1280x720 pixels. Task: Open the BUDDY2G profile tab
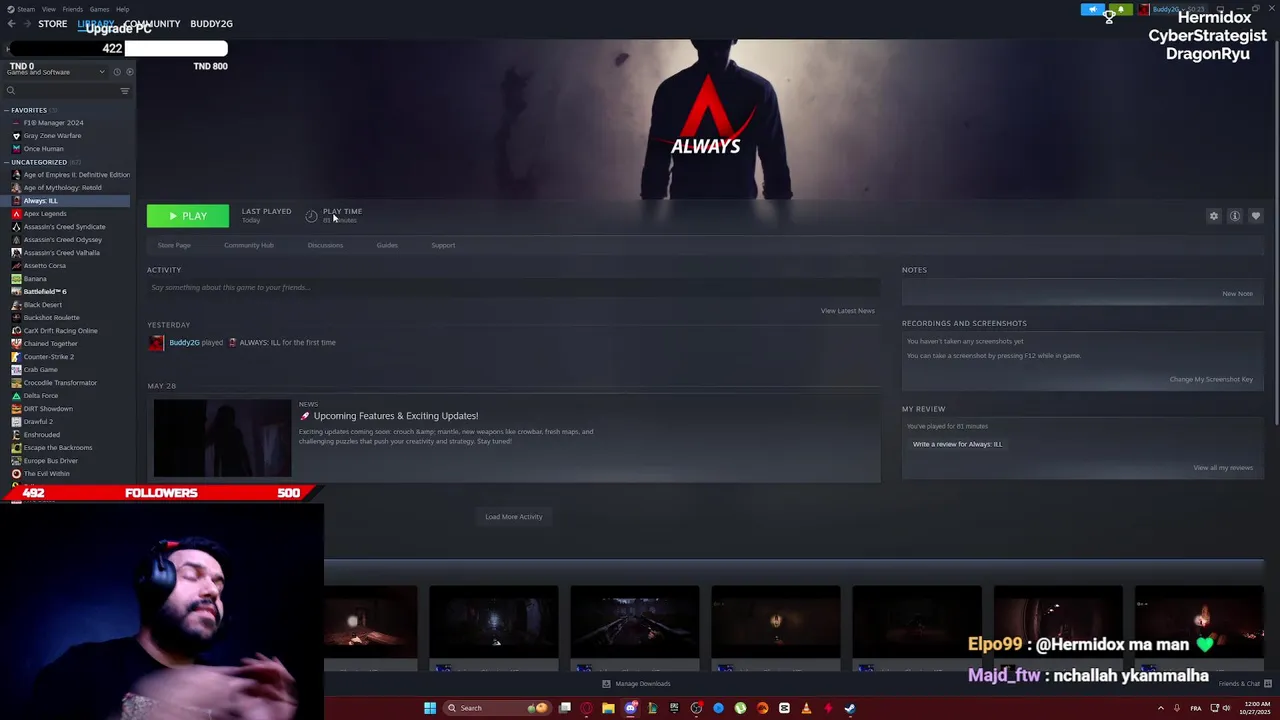point(211,23)
